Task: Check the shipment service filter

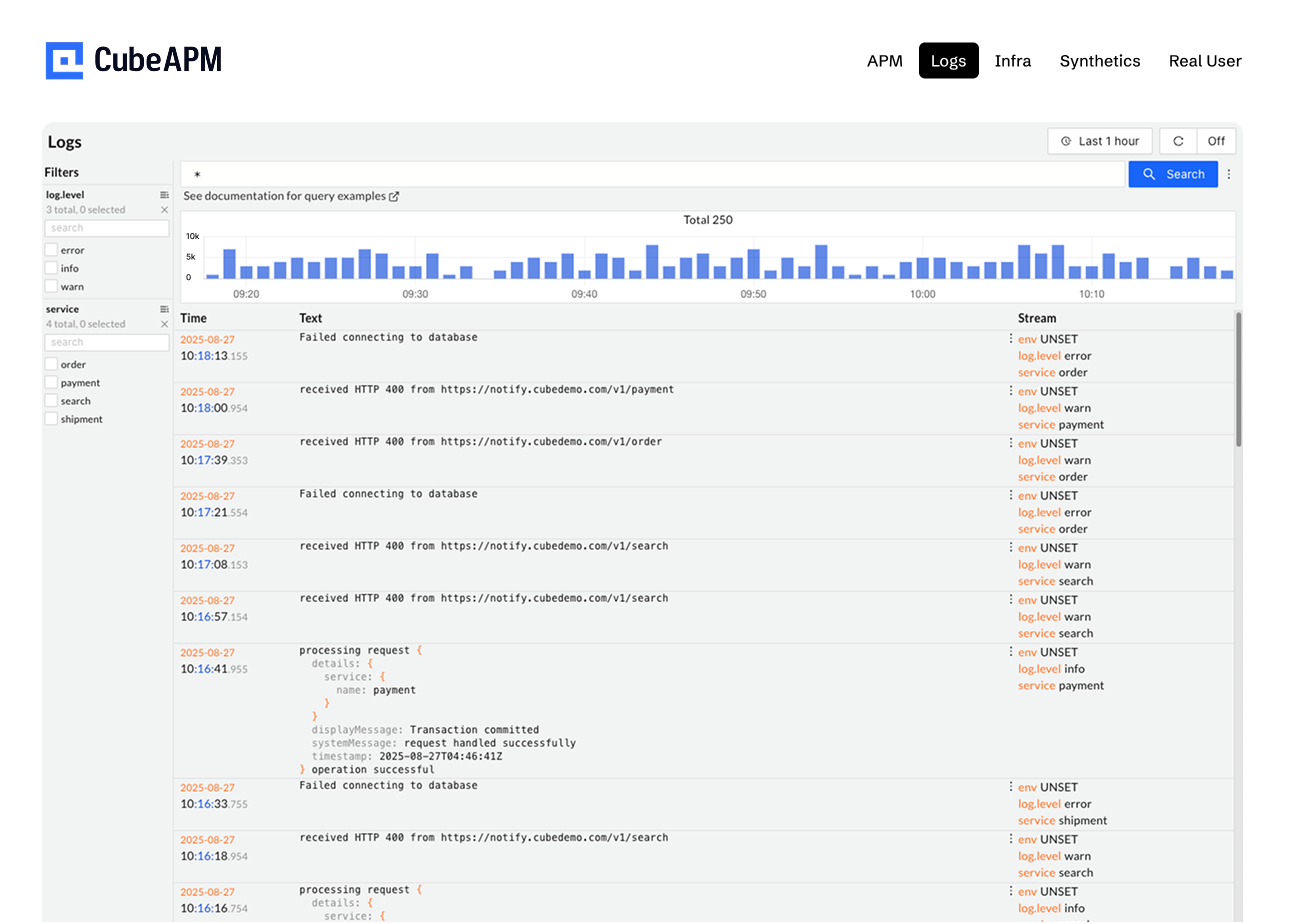Action: [50, 418]
